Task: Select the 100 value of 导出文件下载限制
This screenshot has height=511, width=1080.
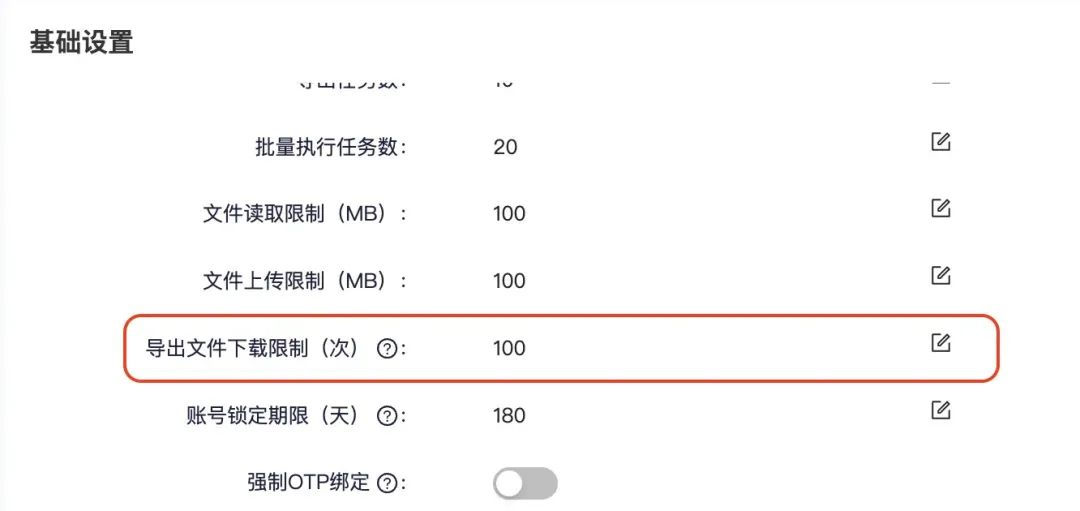Action: tap(509, 348)
